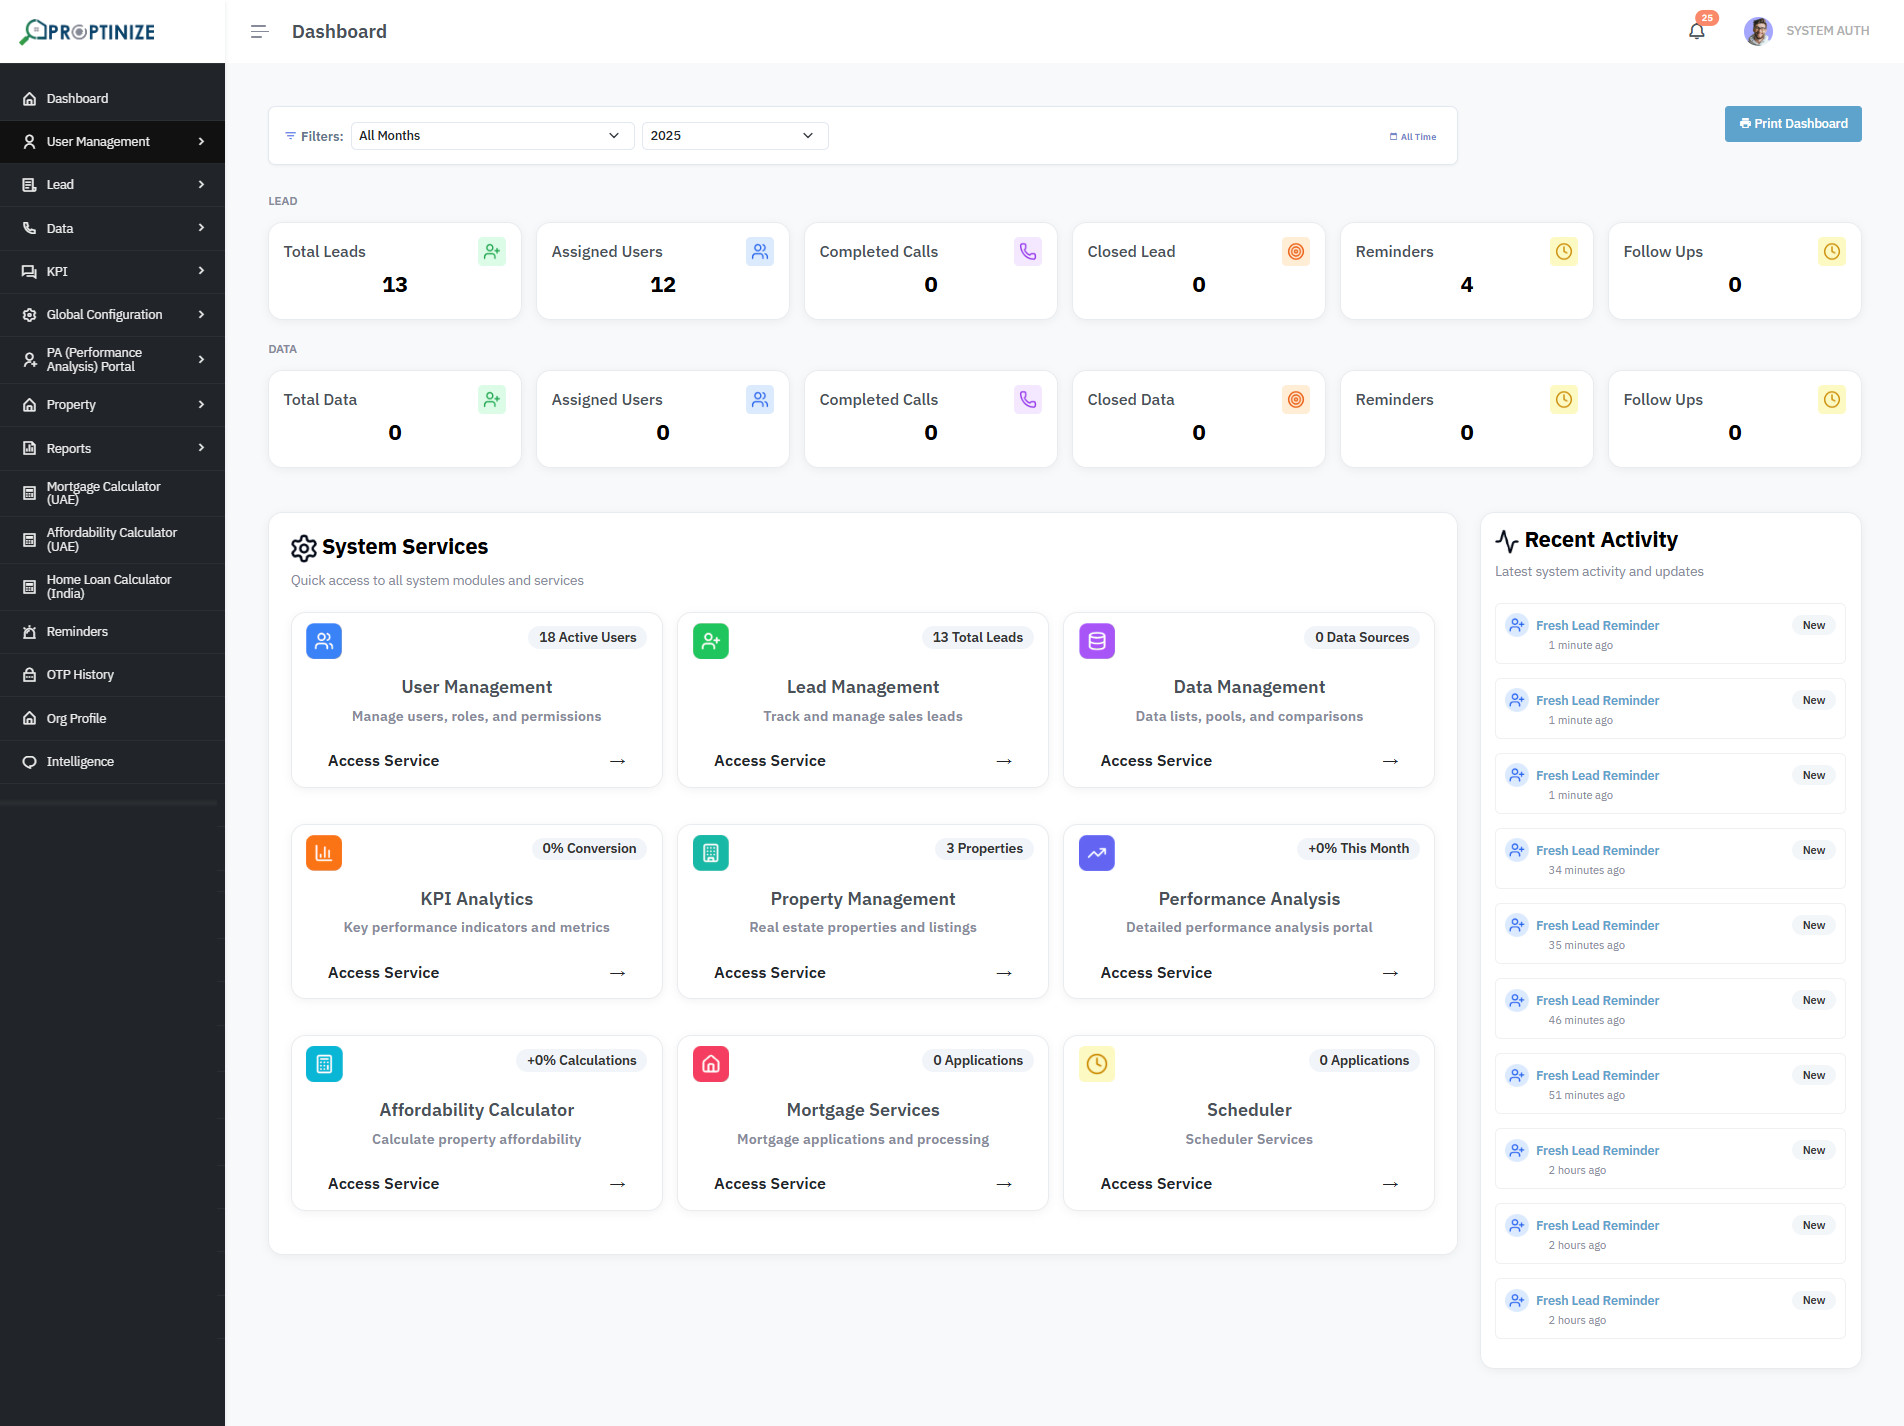Select the Org Profile sidebar icon
Image resolution: width=1904 pixels, height=1426 pixels.
[29, 718]
